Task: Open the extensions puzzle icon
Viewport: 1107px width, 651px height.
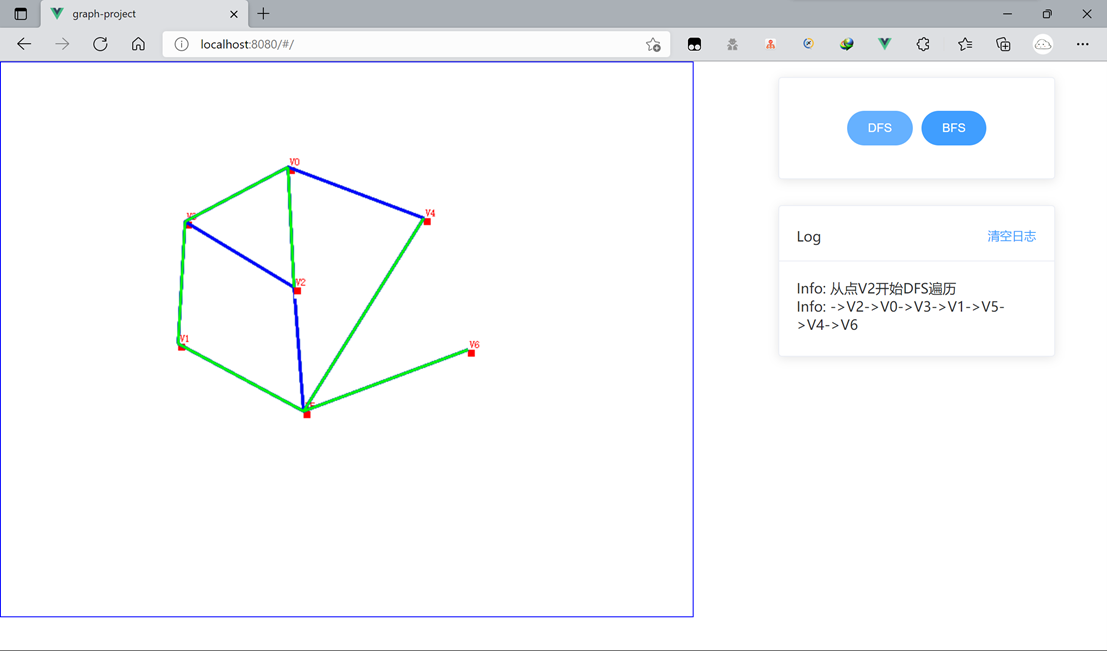Action: 923,44
